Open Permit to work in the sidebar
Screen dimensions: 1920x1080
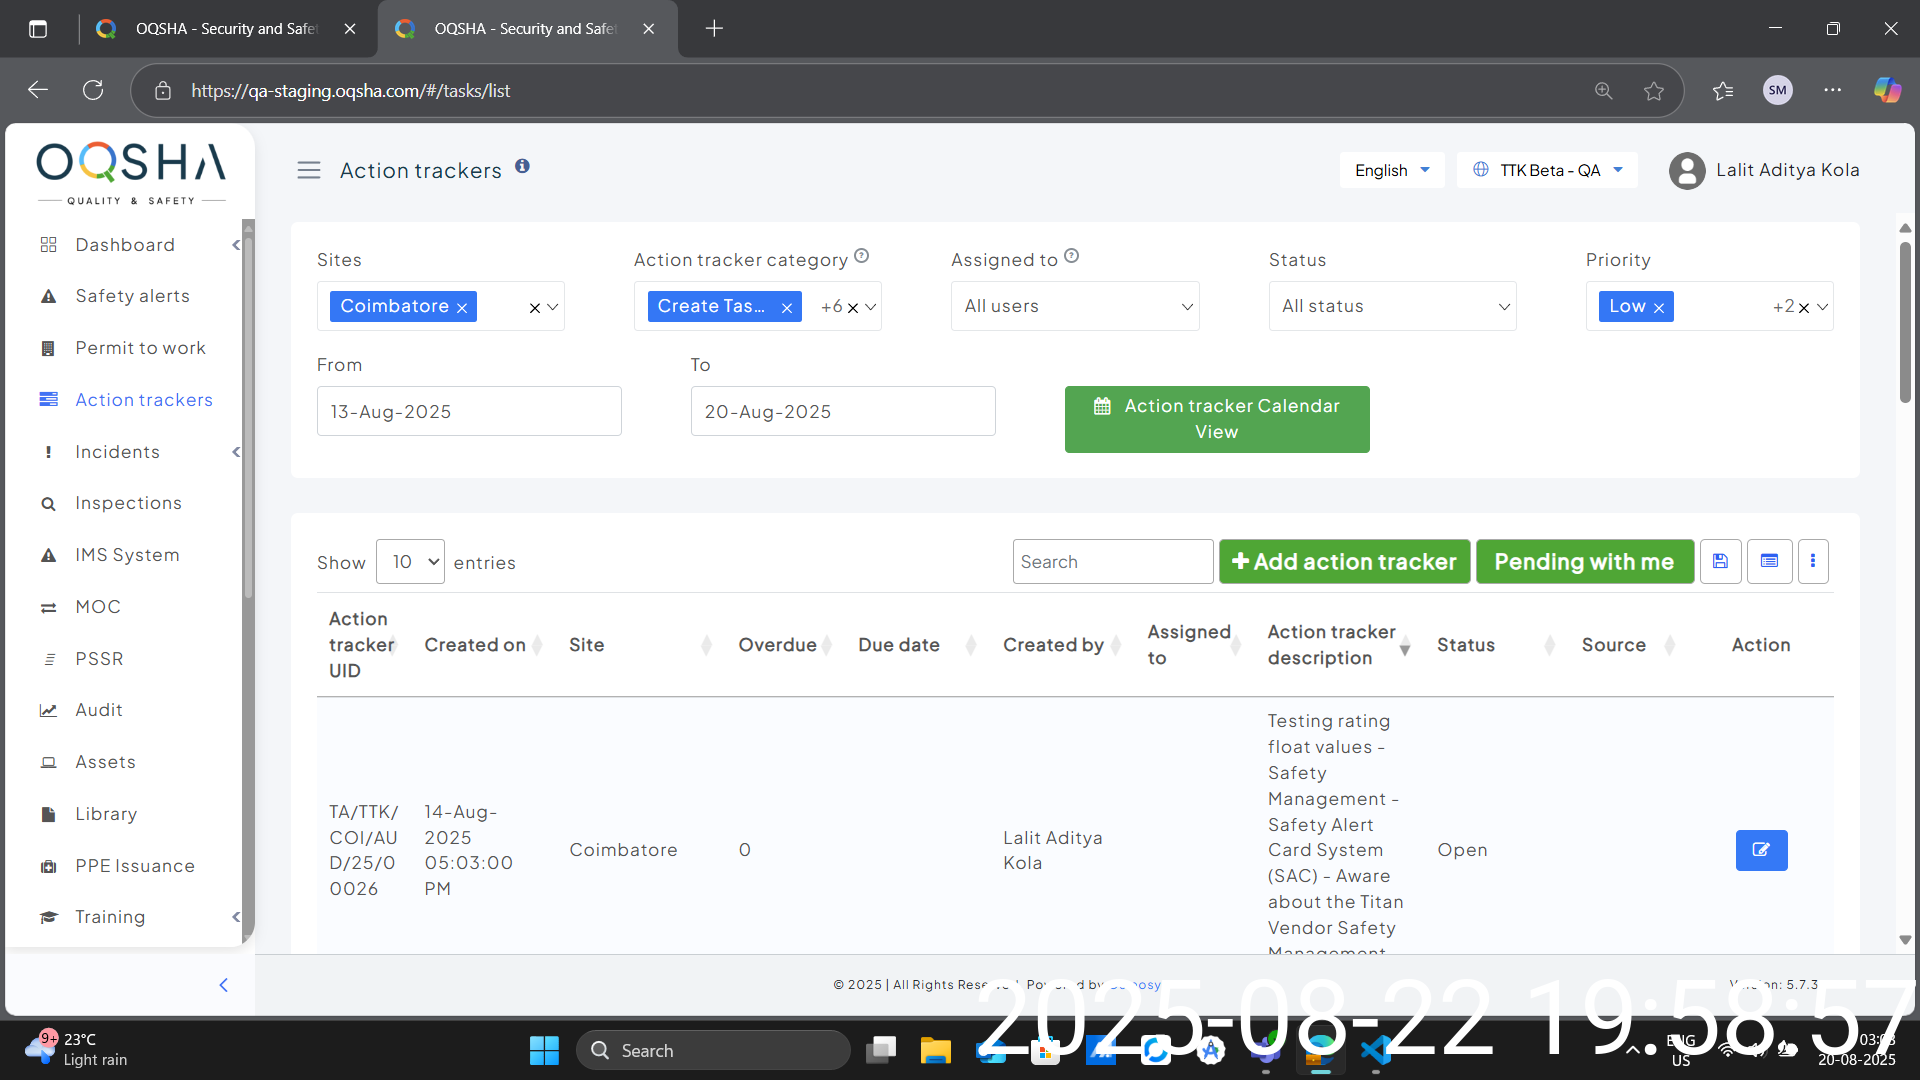140,348
